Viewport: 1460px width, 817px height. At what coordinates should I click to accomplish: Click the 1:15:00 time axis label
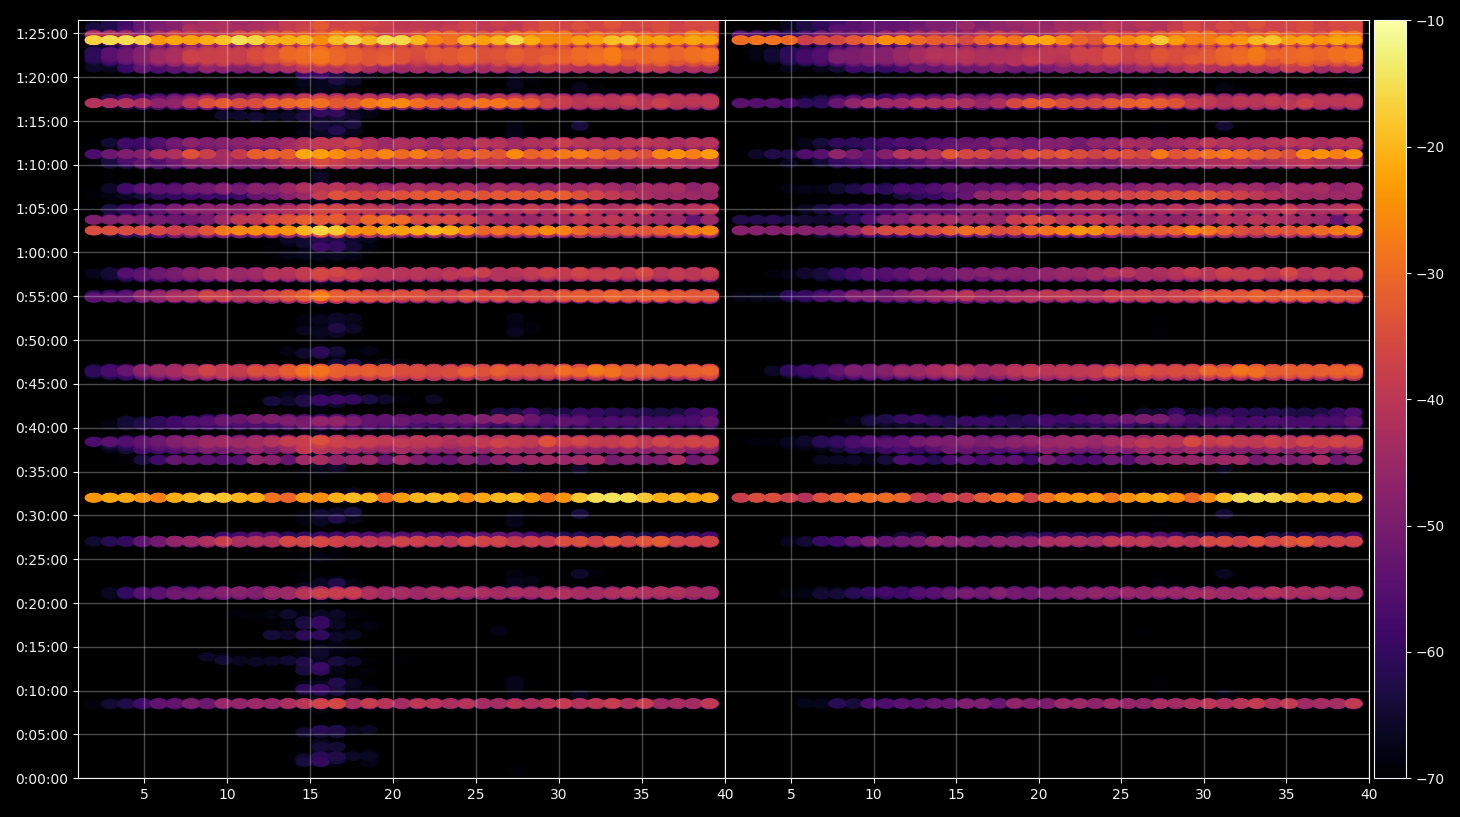[x=42, y=122]
